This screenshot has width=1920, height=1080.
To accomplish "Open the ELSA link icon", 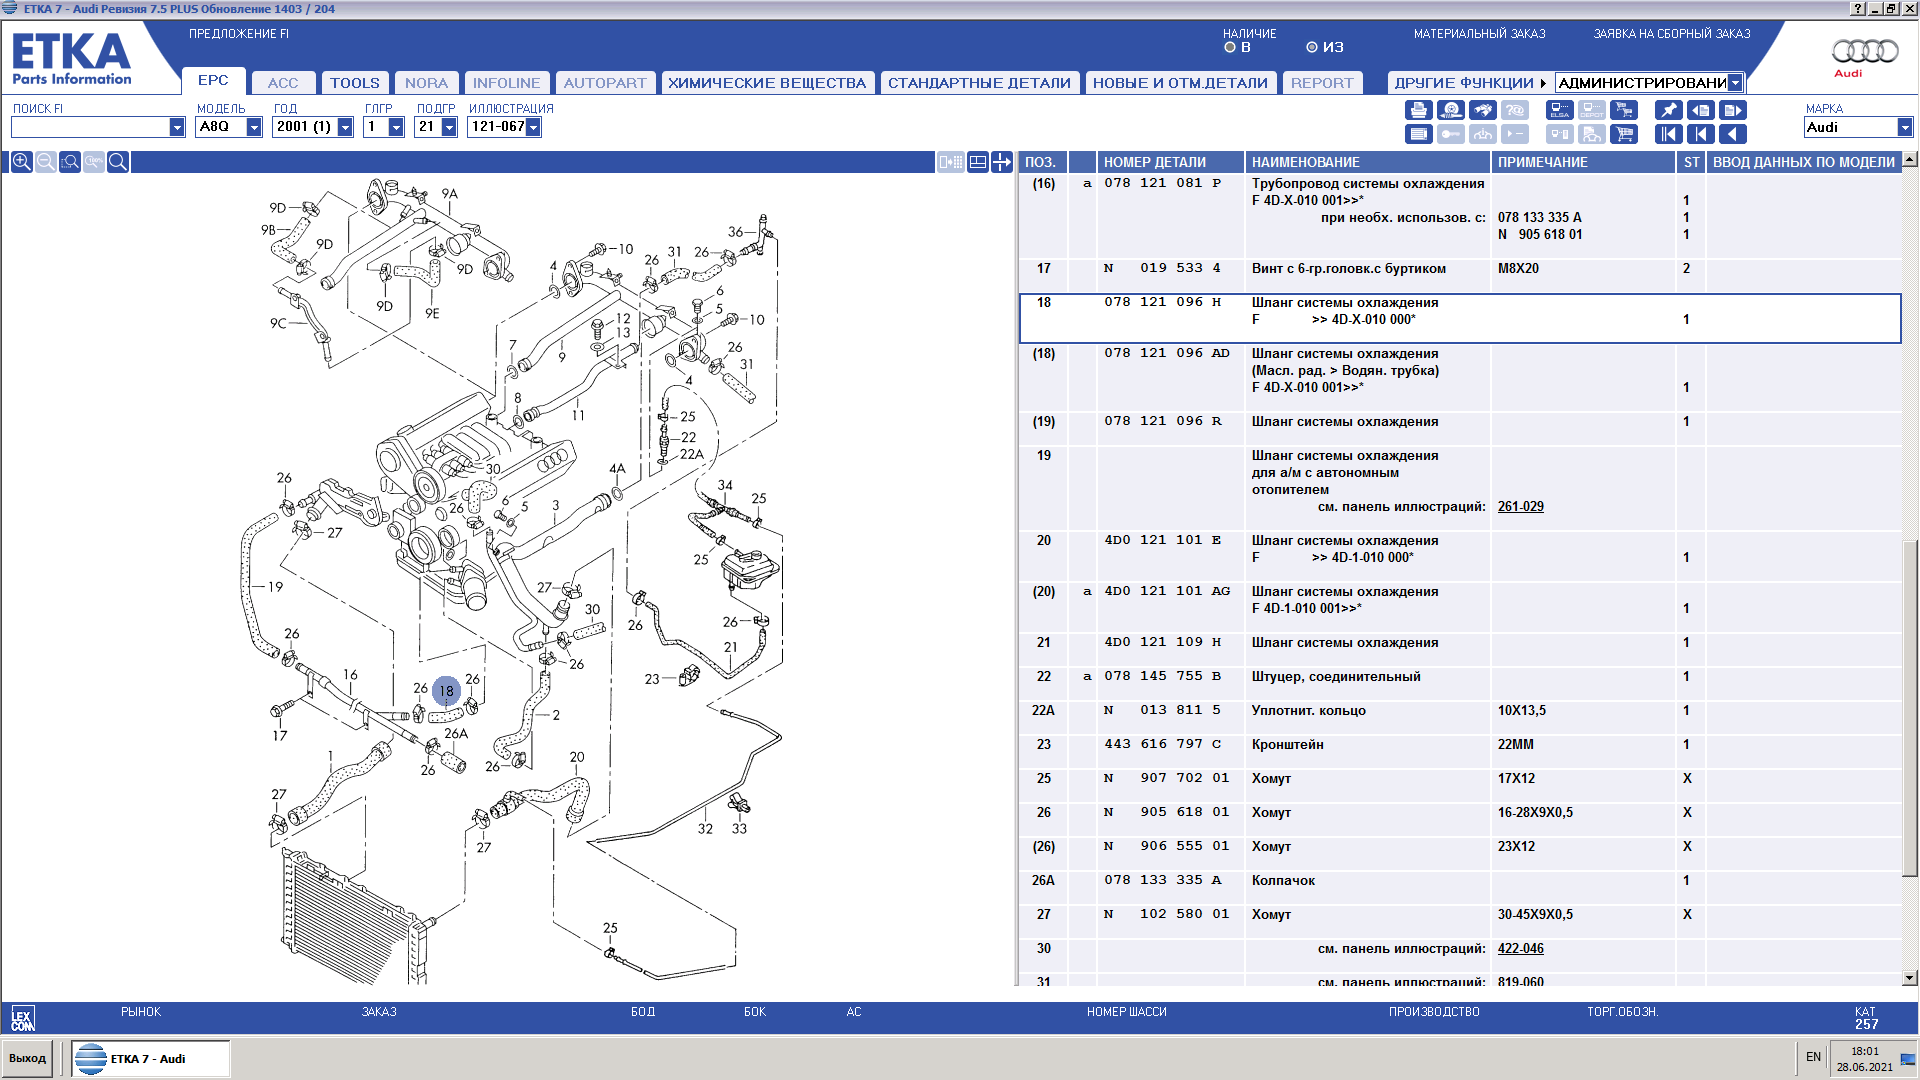I will click(1560, 110).
